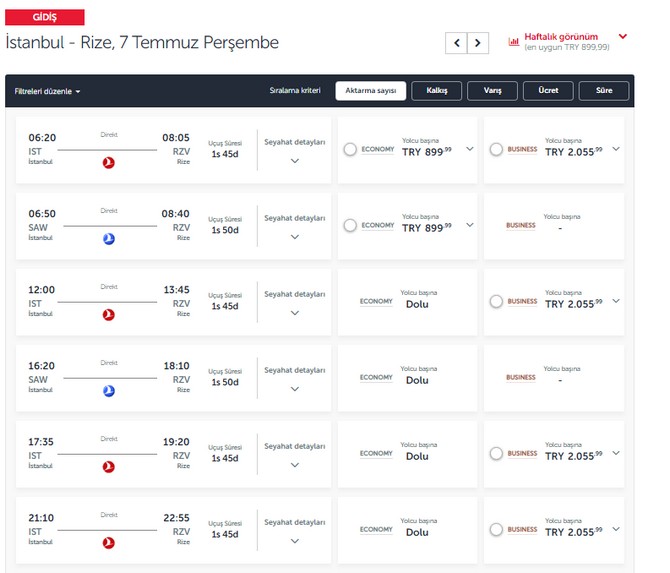Sort flights by Aktarma sayısı
This screenshot has height=573, width=670.
[370, 91]
